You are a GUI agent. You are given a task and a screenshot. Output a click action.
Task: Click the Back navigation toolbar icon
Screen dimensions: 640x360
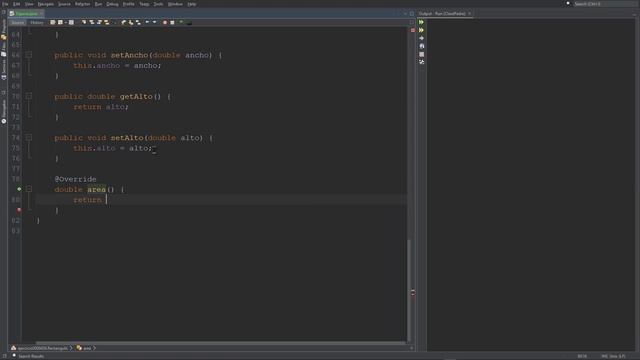60,22
